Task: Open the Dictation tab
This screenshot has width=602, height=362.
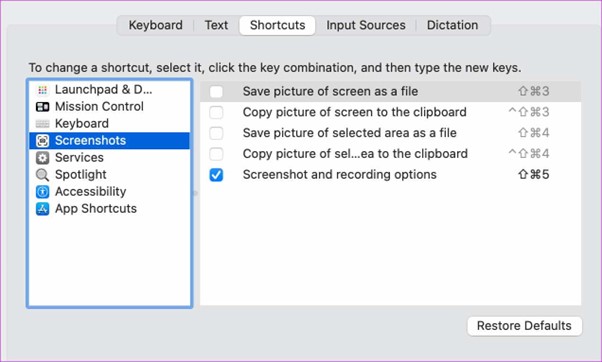Action: tap(452, 25)
